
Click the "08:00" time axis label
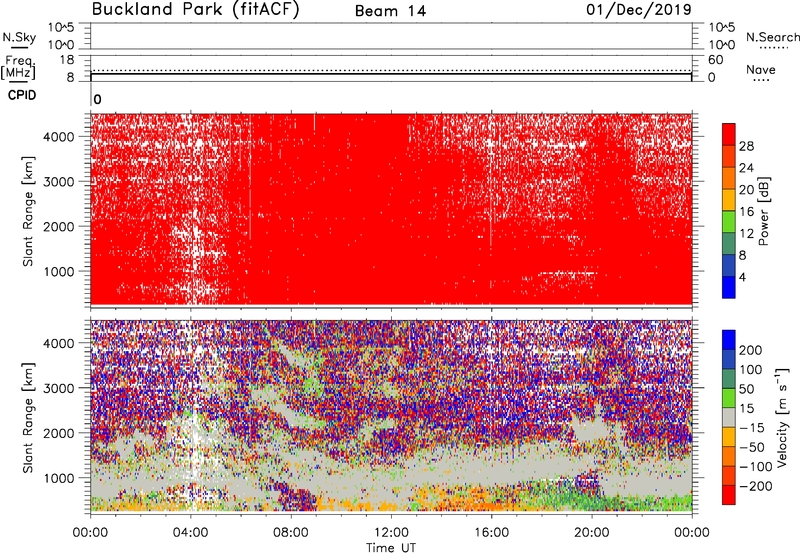pos(290,533)
